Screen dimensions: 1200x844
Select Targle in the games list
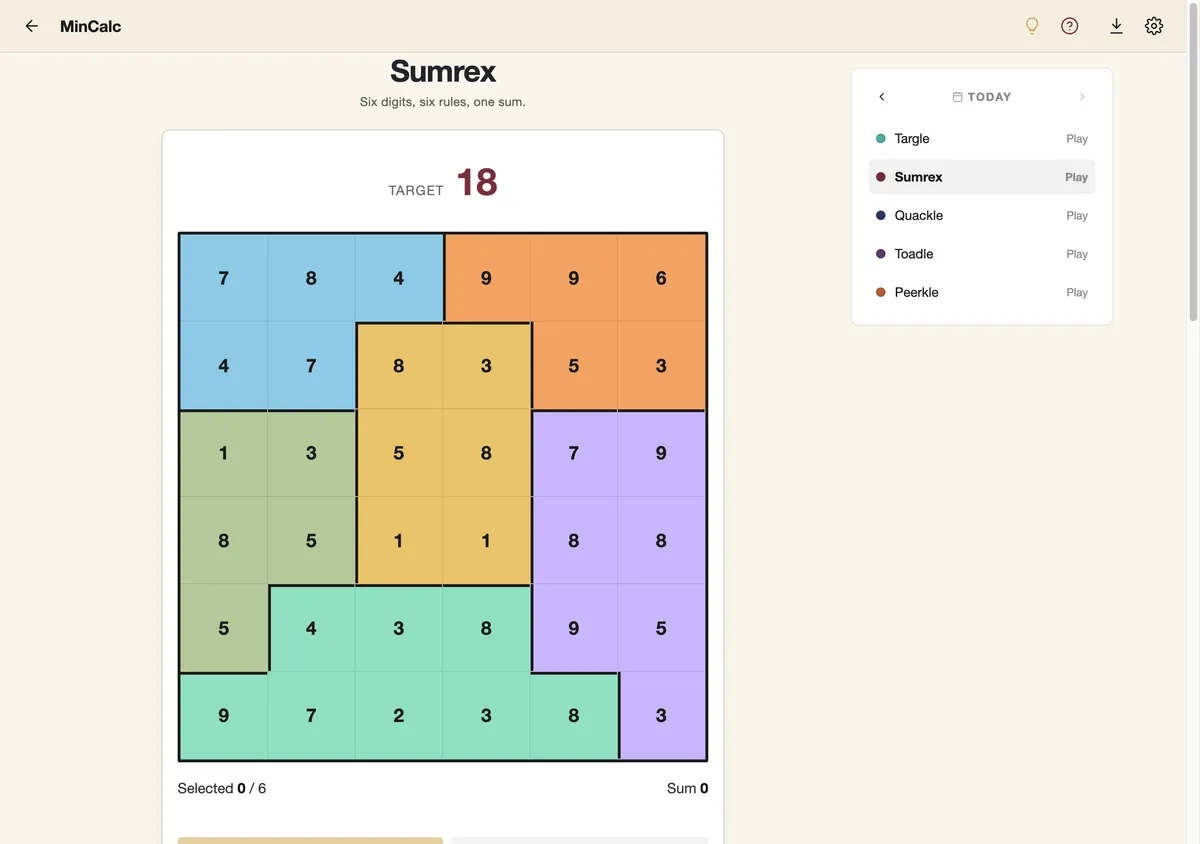pyautogui.click(x=982, y=139)
